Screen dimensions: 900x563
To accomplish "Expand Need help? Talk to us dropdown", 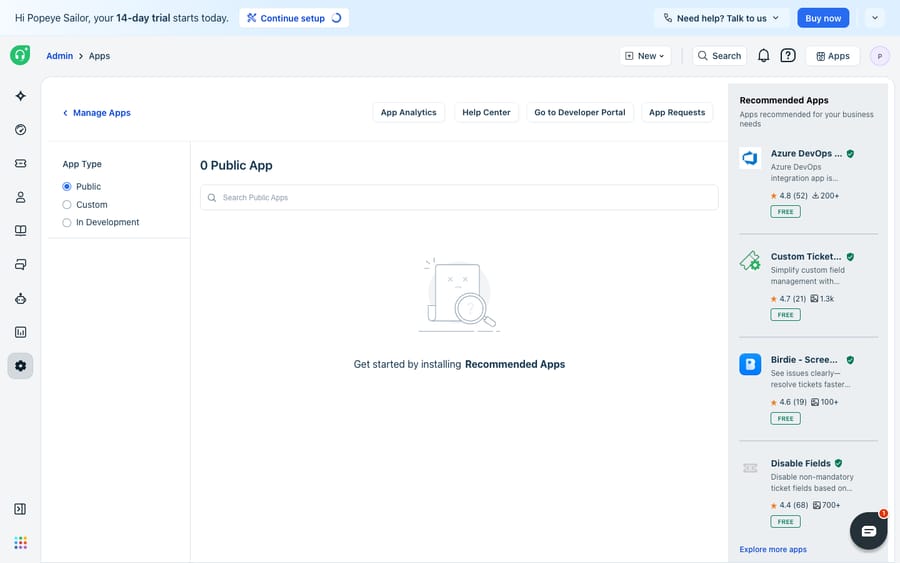I will pyautogui.click(x=721, y=18).
